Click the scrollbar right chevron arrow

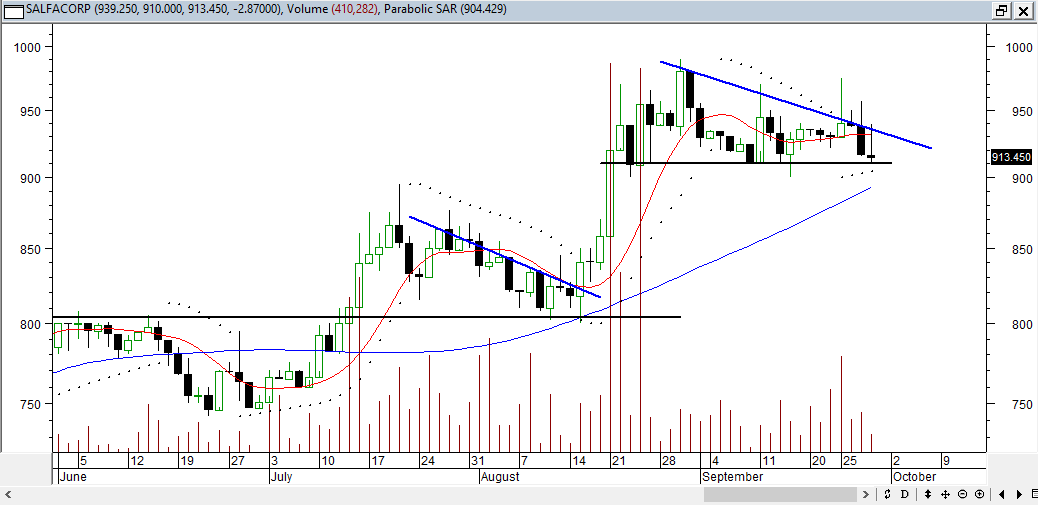click(865, 494)
